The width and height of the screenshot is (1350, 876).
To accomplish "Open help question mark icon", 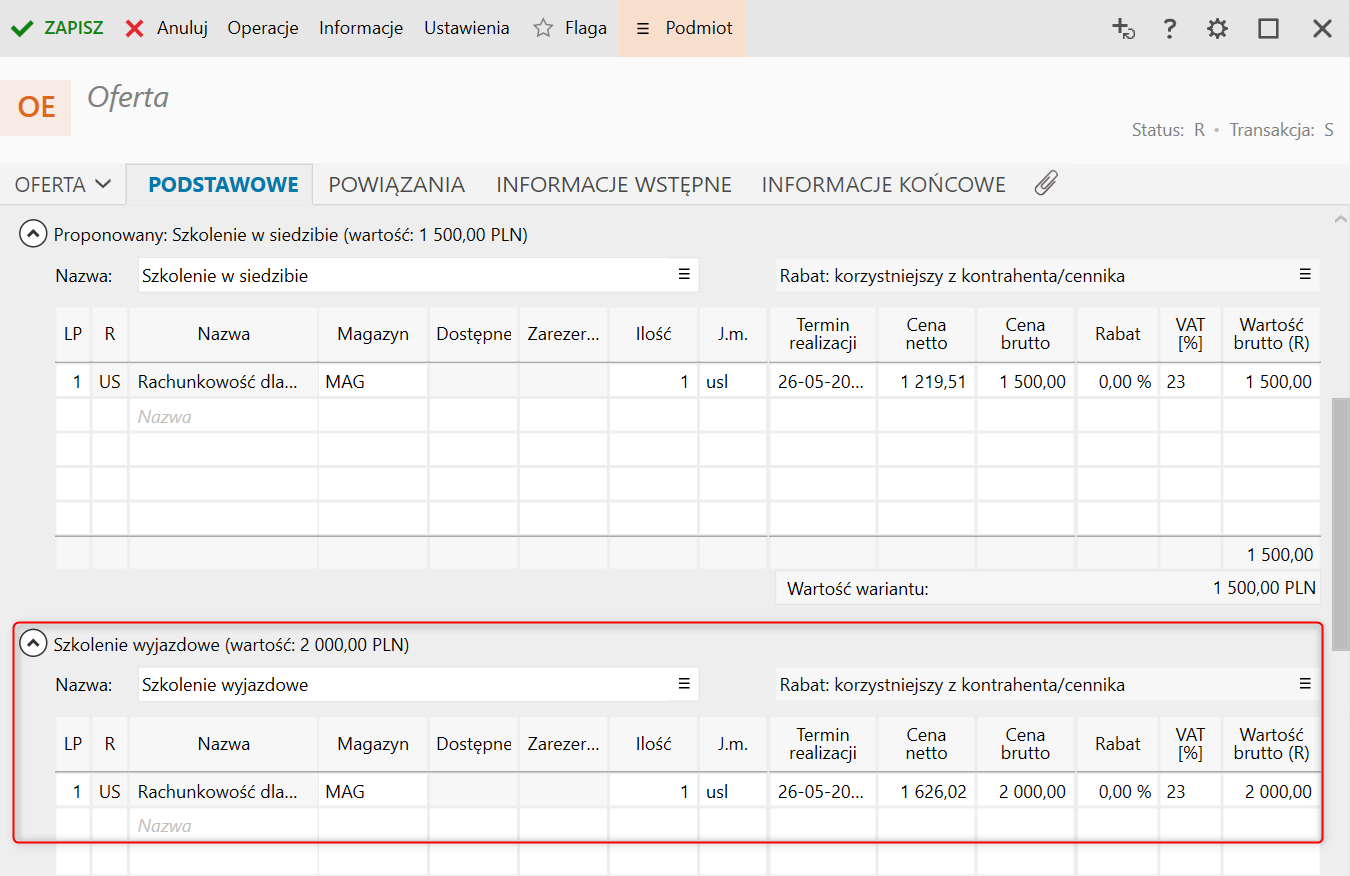I will [1170, 29].
